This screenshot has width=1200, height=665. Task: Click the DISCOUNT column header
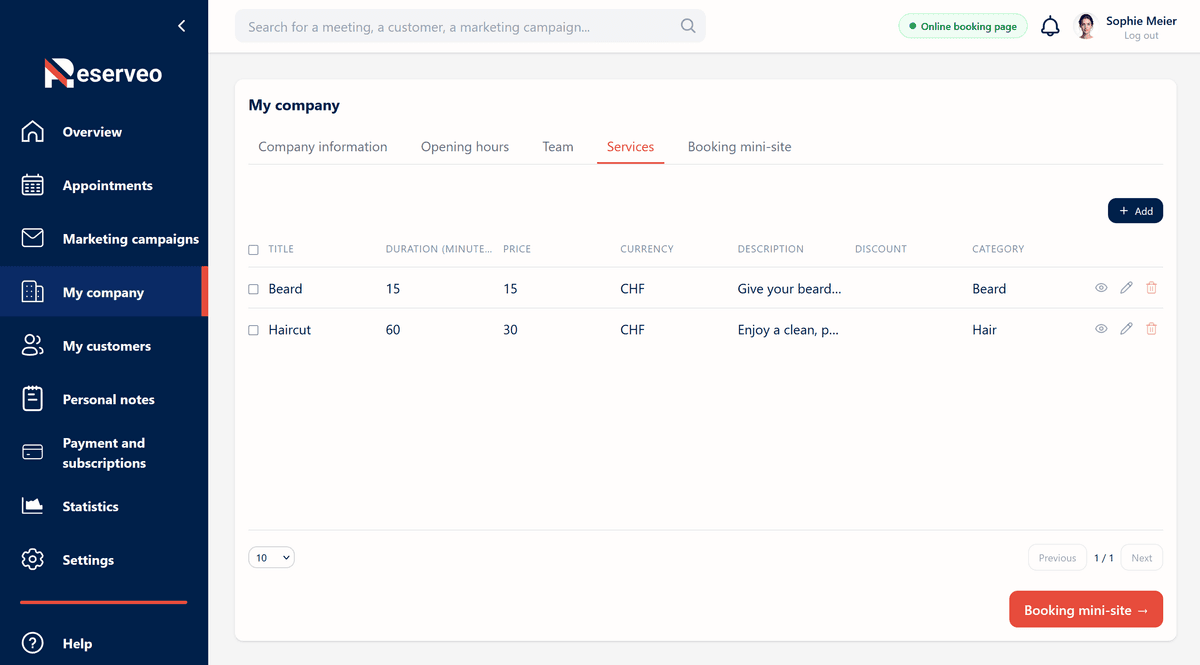click(881, 249)
